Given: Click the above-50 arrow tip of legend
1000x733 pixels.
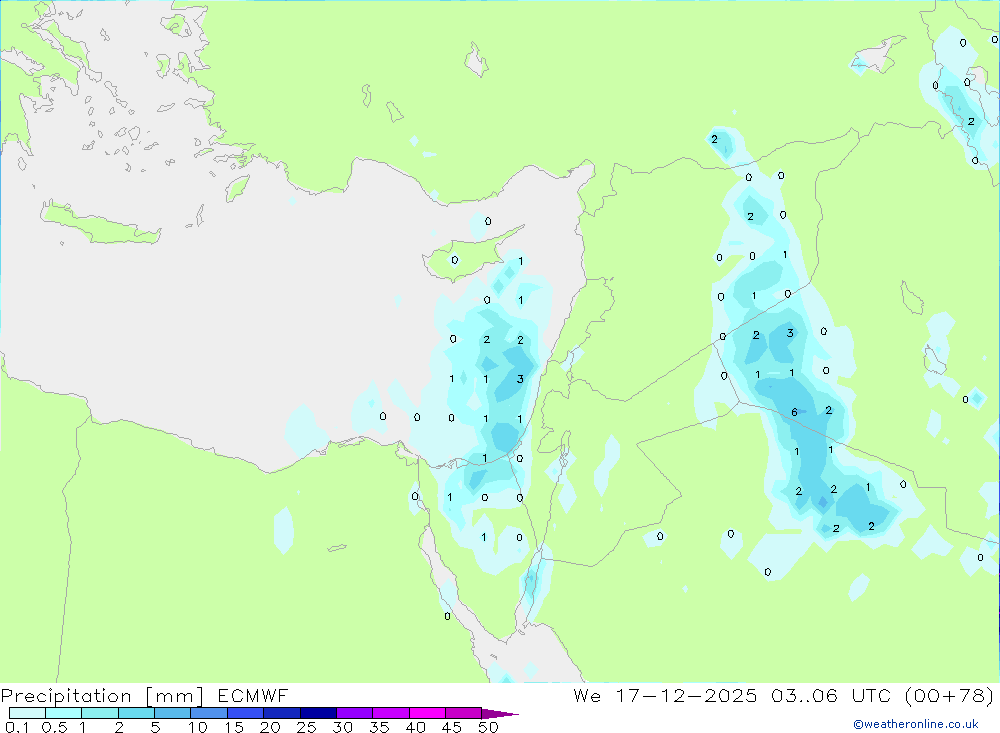Looking at the screenshot, I should [x=500, y=714].
